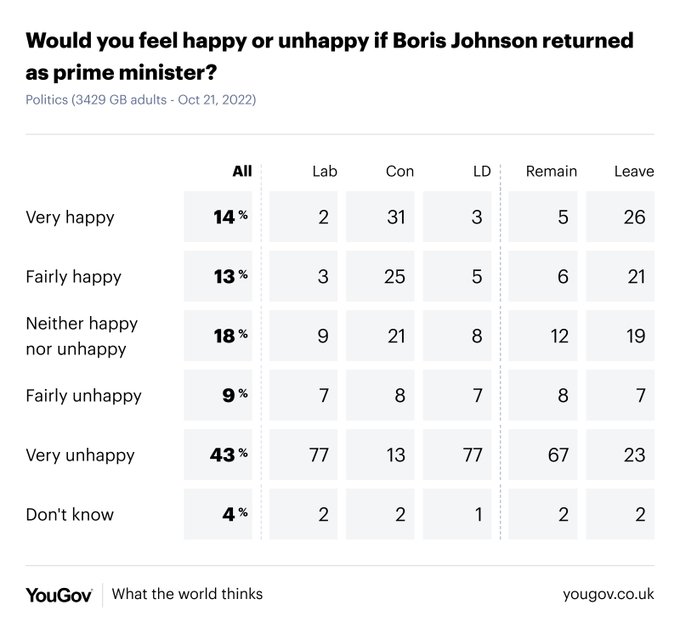Click the Politics survey details subtitle
Screen dimensions: 680x633
[x=141, y=100]
